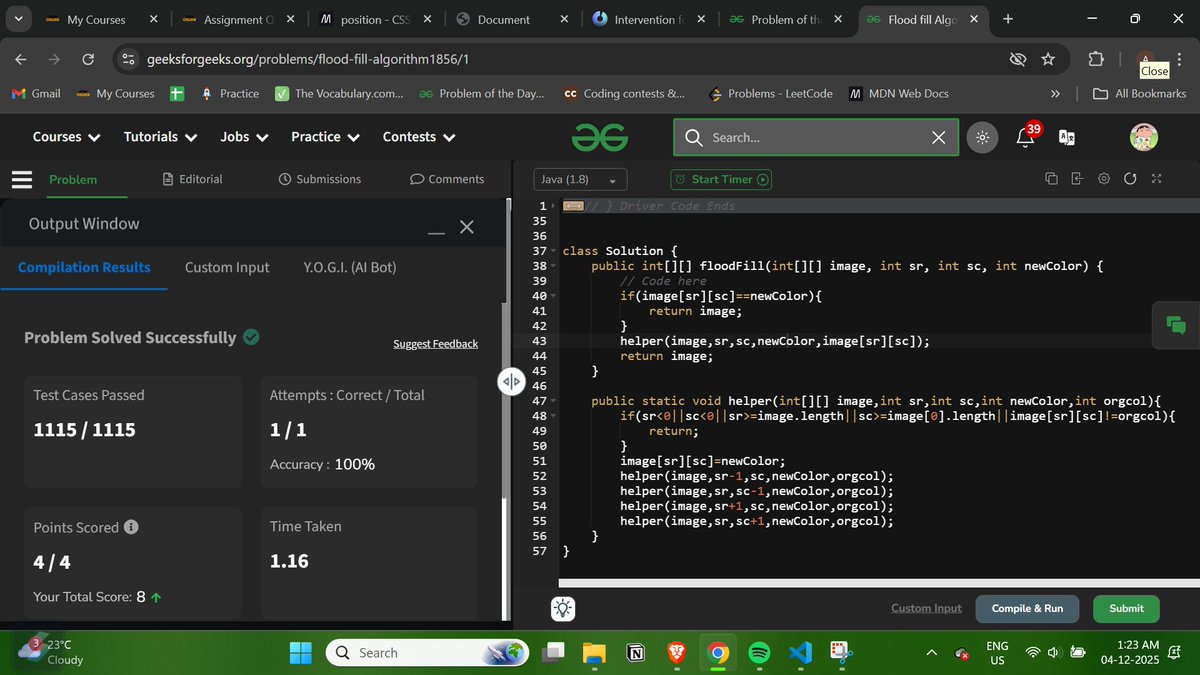The width and height of the screenshot is (1200, 675).
Task: Open the All Bookmarks folder
Action: tap(1139, 93)
